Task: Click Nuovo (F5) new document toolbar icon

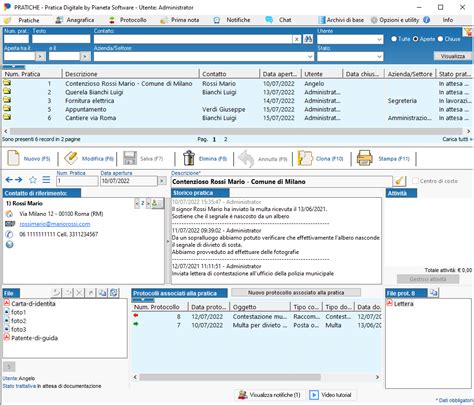Action: click(13, 158)
